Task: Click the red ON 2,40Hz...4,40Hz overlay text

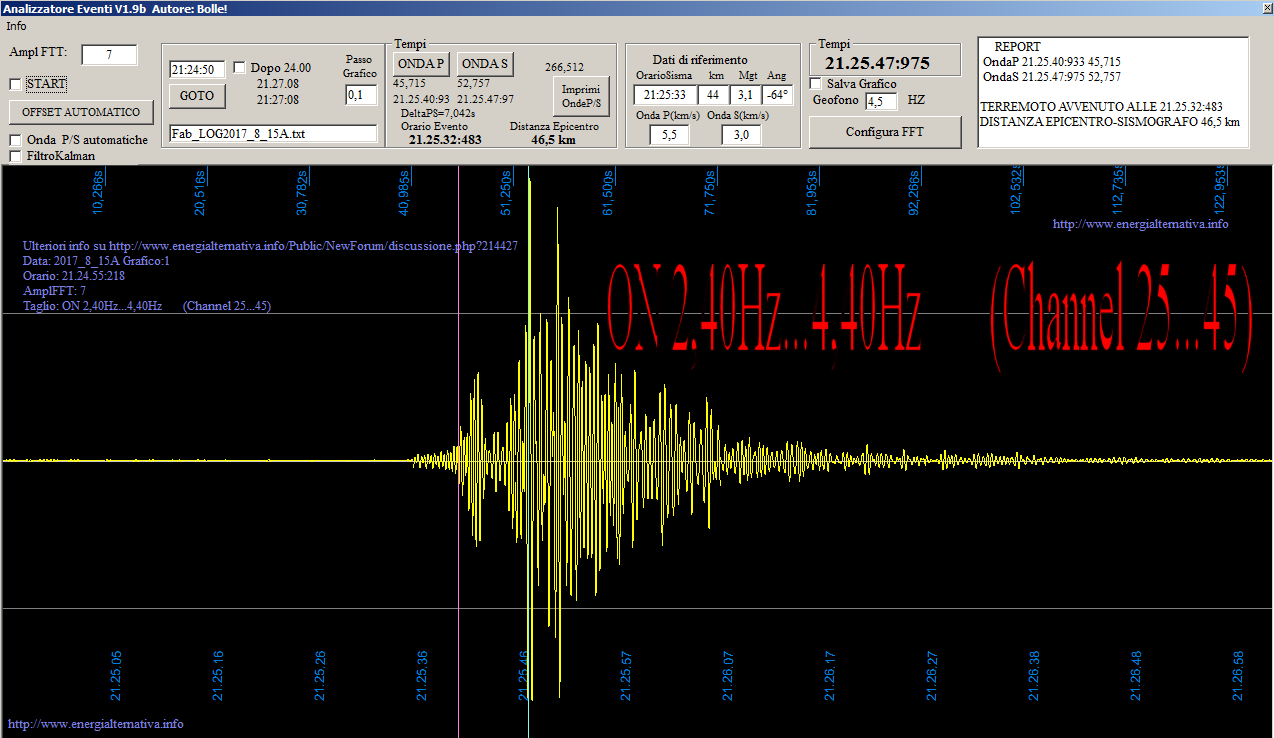Action: [764, 306]
